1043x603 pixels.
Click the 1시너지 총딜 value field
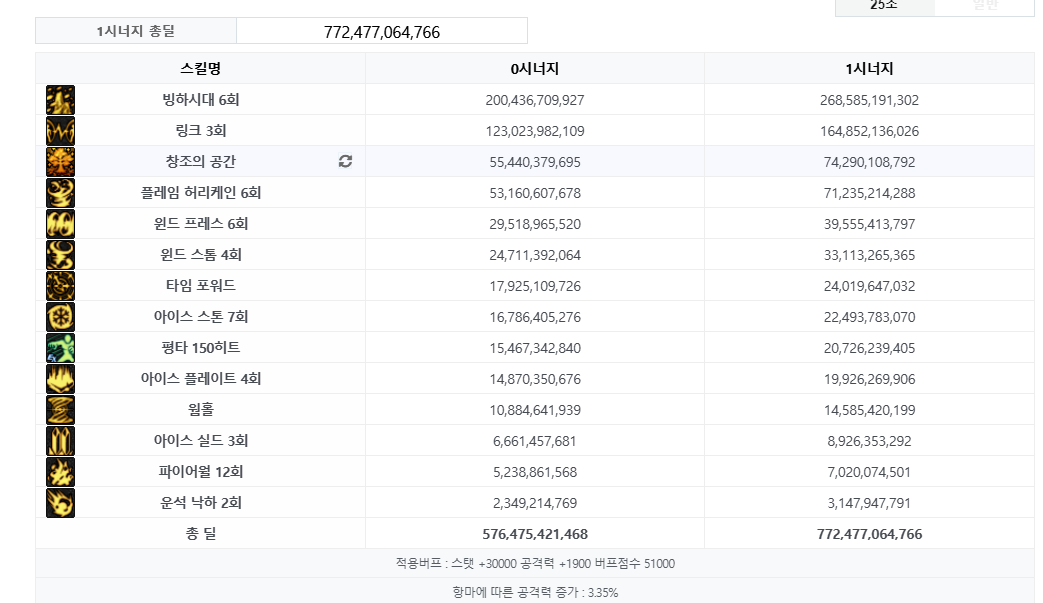tap(382, 32)
